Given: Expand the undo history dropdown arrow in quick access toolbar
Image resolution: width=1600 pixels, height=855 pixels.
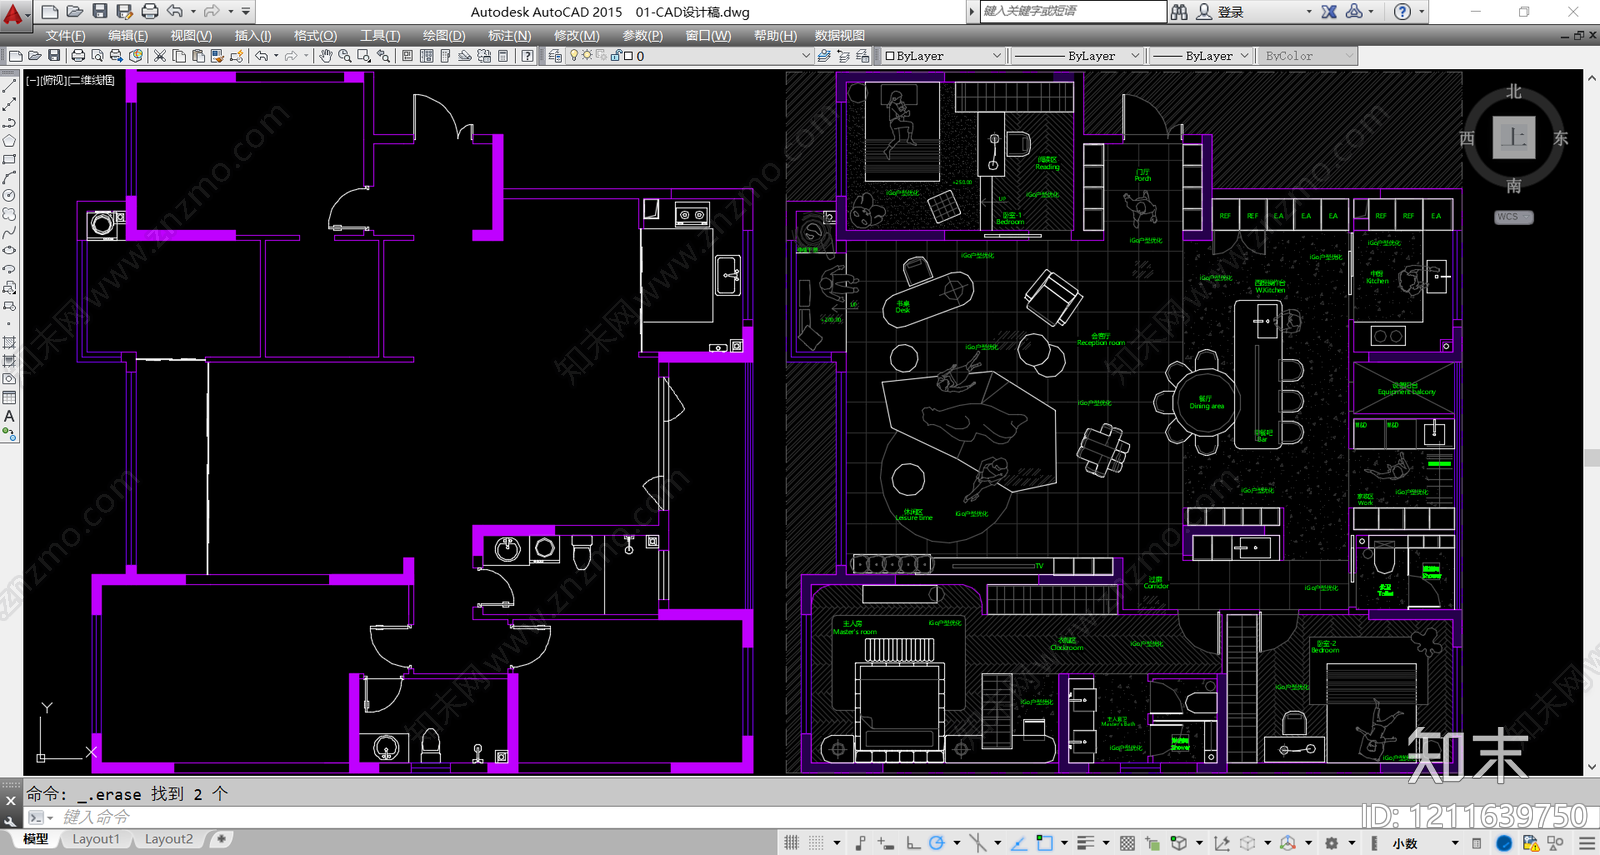Looking at the screenshot, I should [193, 12].
